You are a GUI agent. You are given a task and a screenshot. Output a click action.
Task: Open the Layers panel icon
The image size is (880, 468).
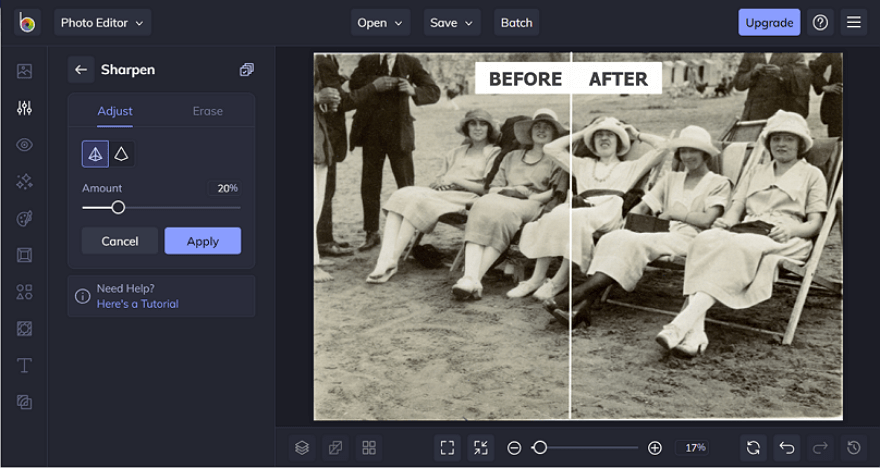[x=302, y=448]
